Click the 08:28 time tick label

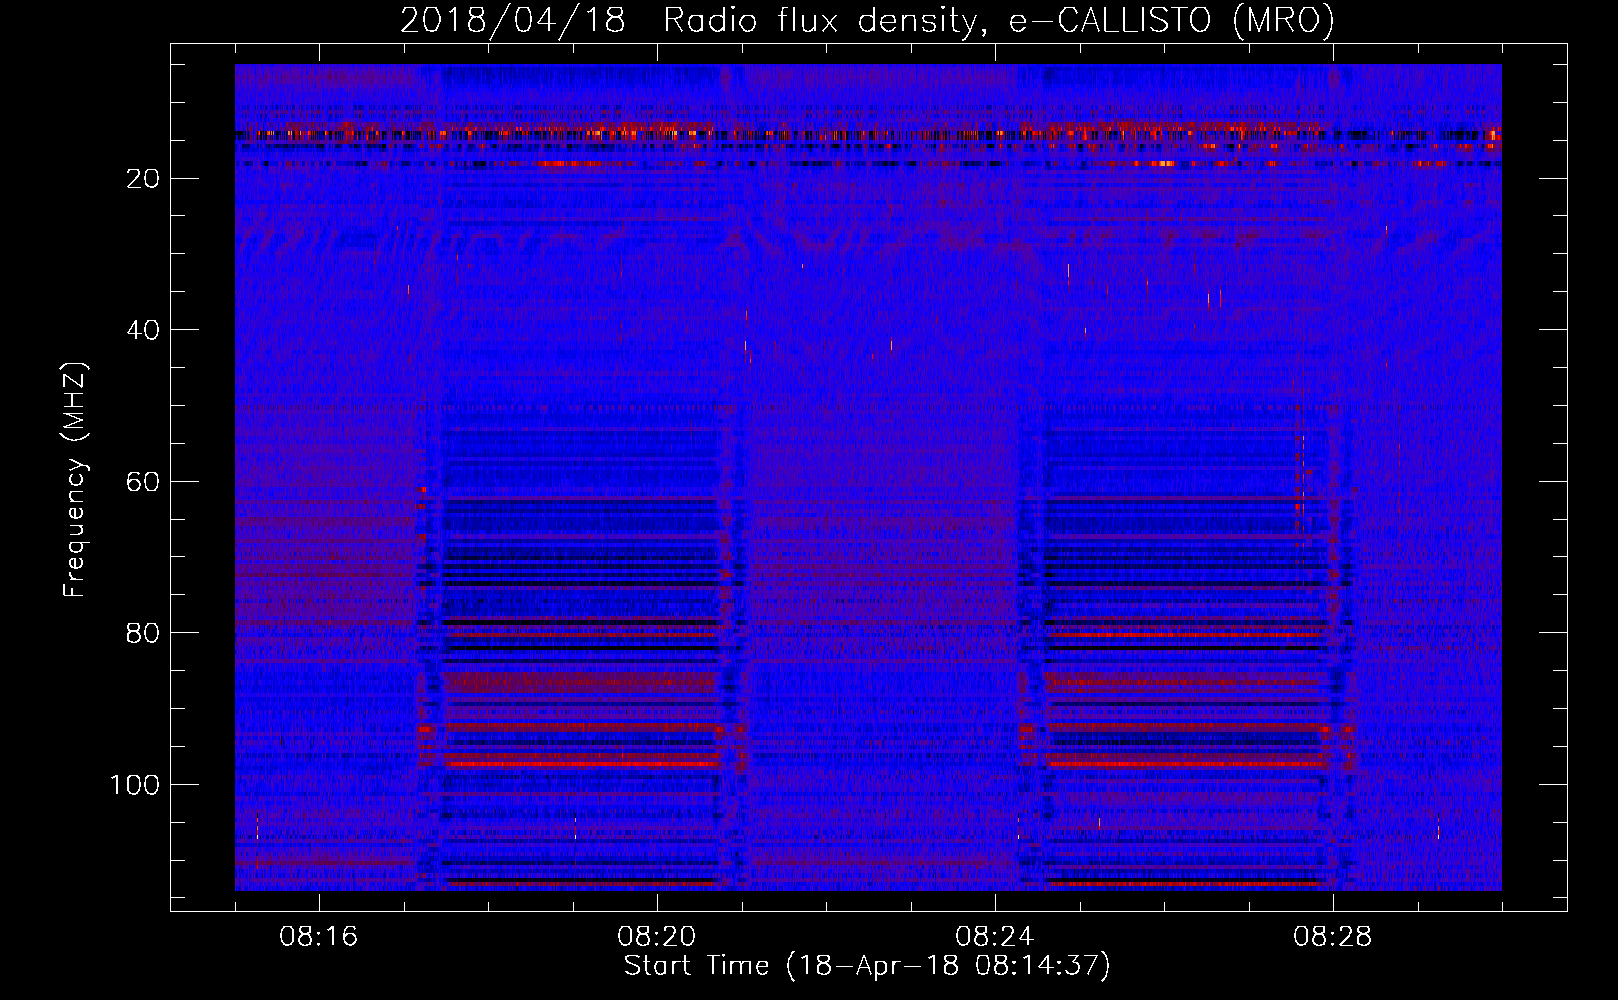pos(1333,937)
